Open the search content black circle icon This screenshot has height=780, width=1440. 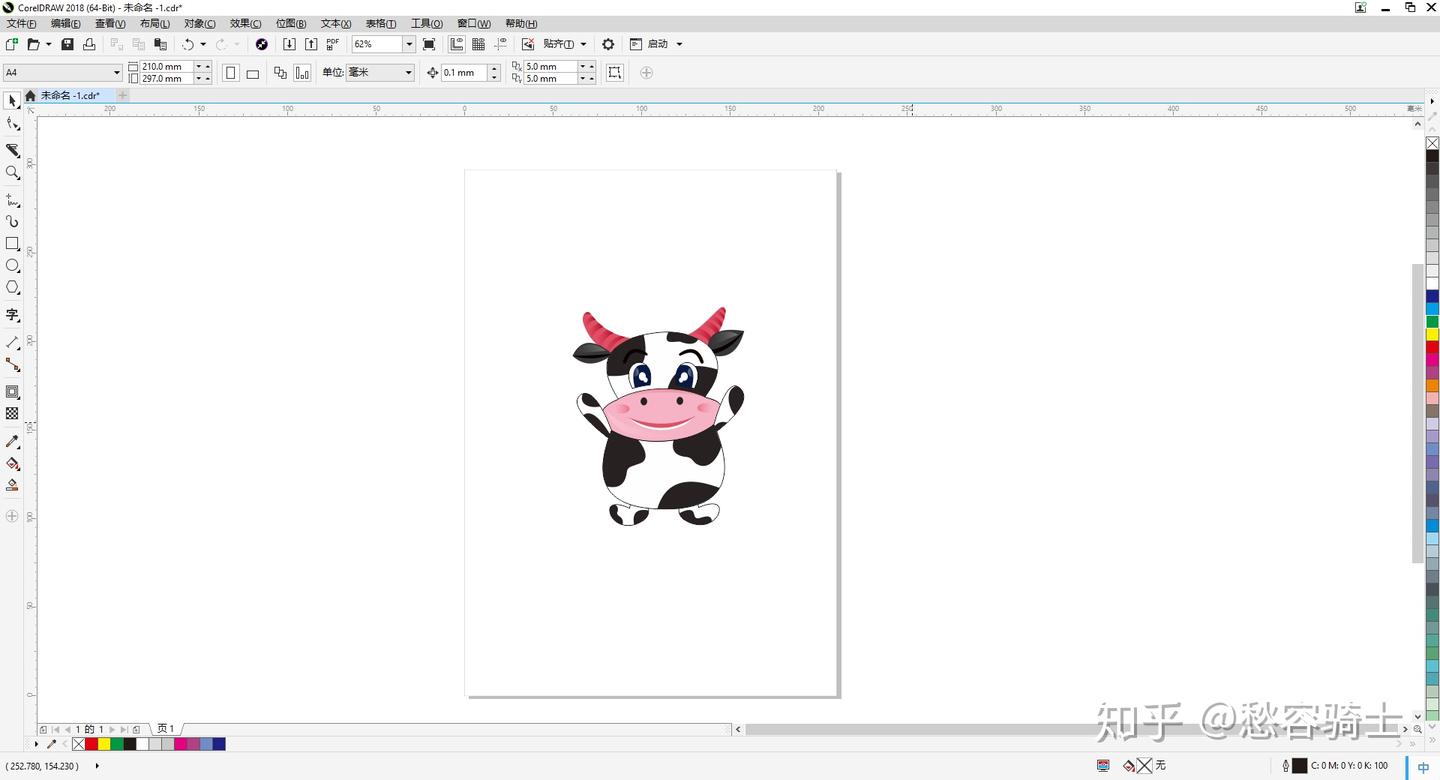262,44
